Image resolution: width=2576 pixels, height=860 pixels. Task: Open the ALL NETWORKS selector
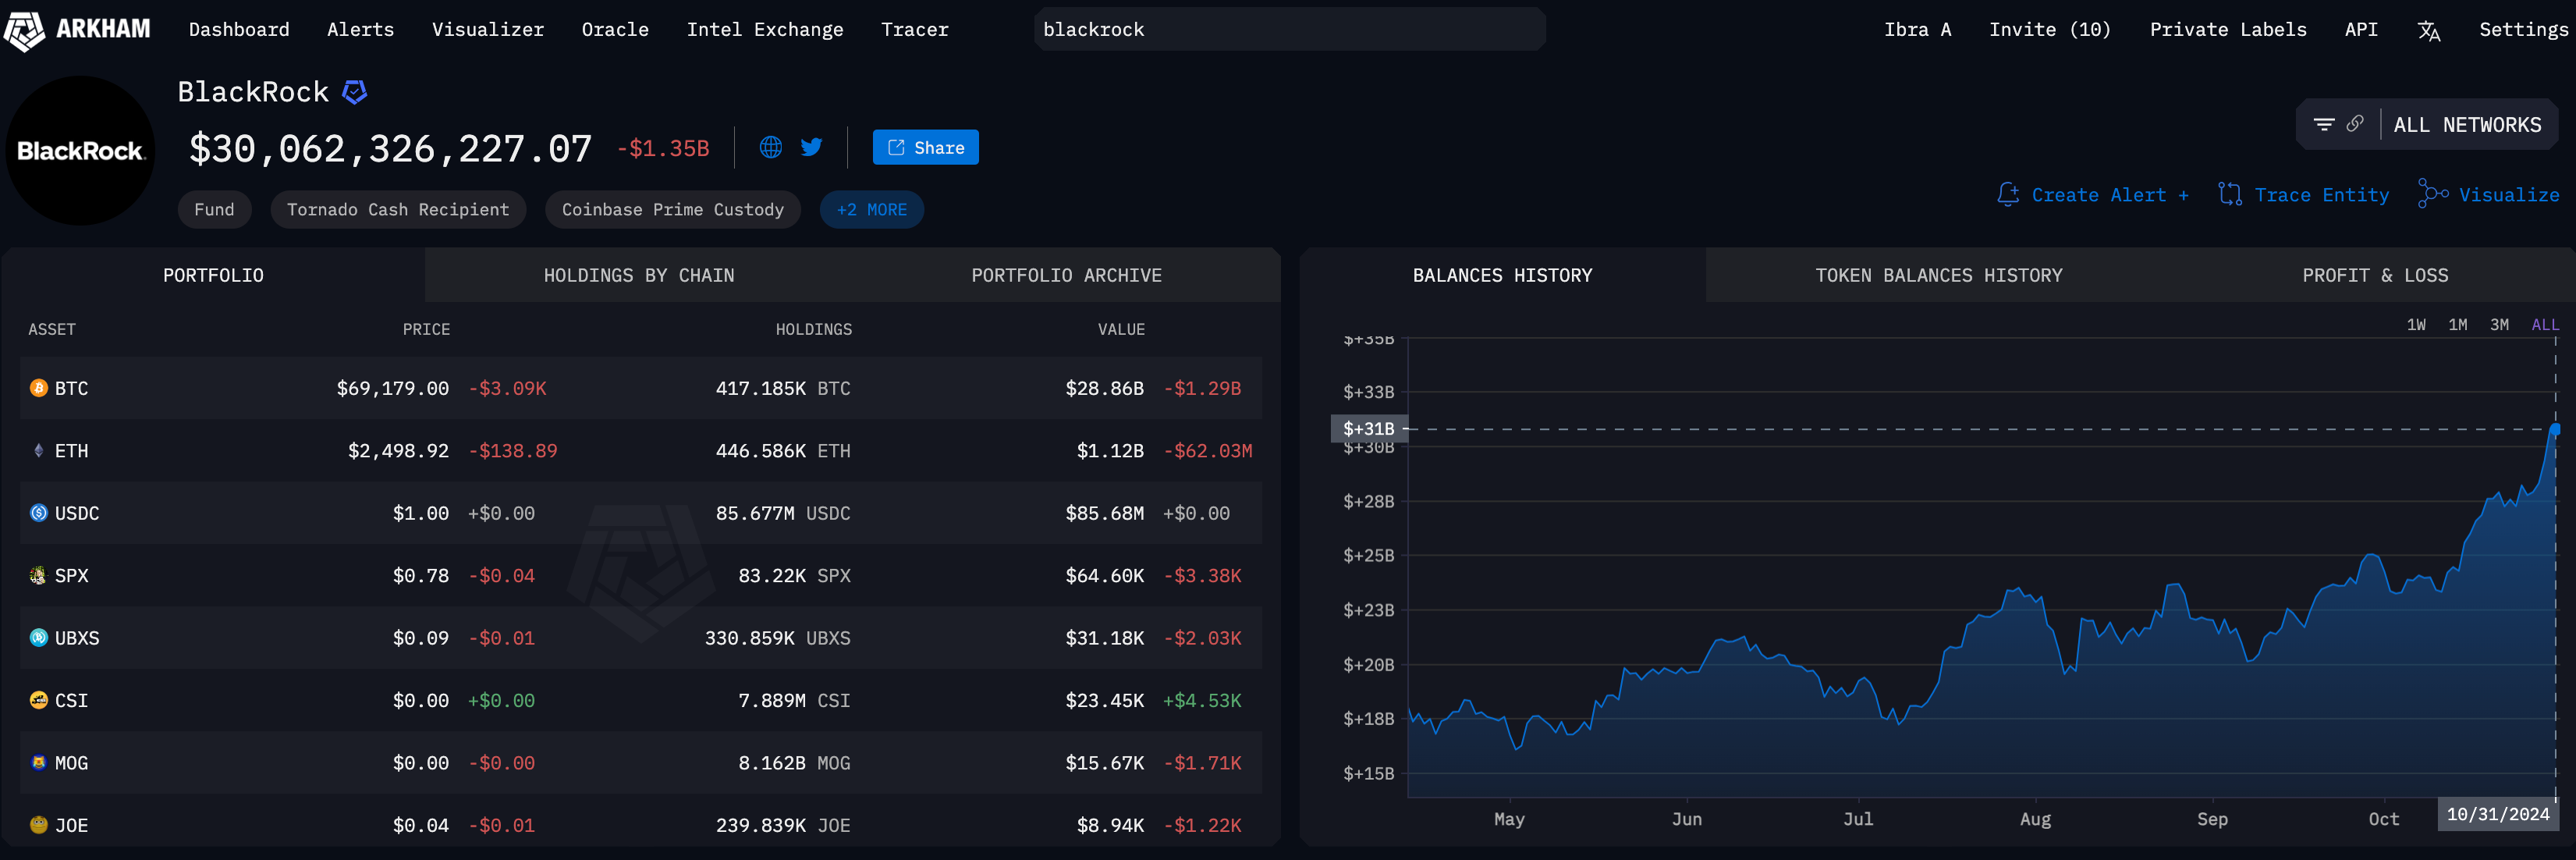click(x=2467, y=125)
